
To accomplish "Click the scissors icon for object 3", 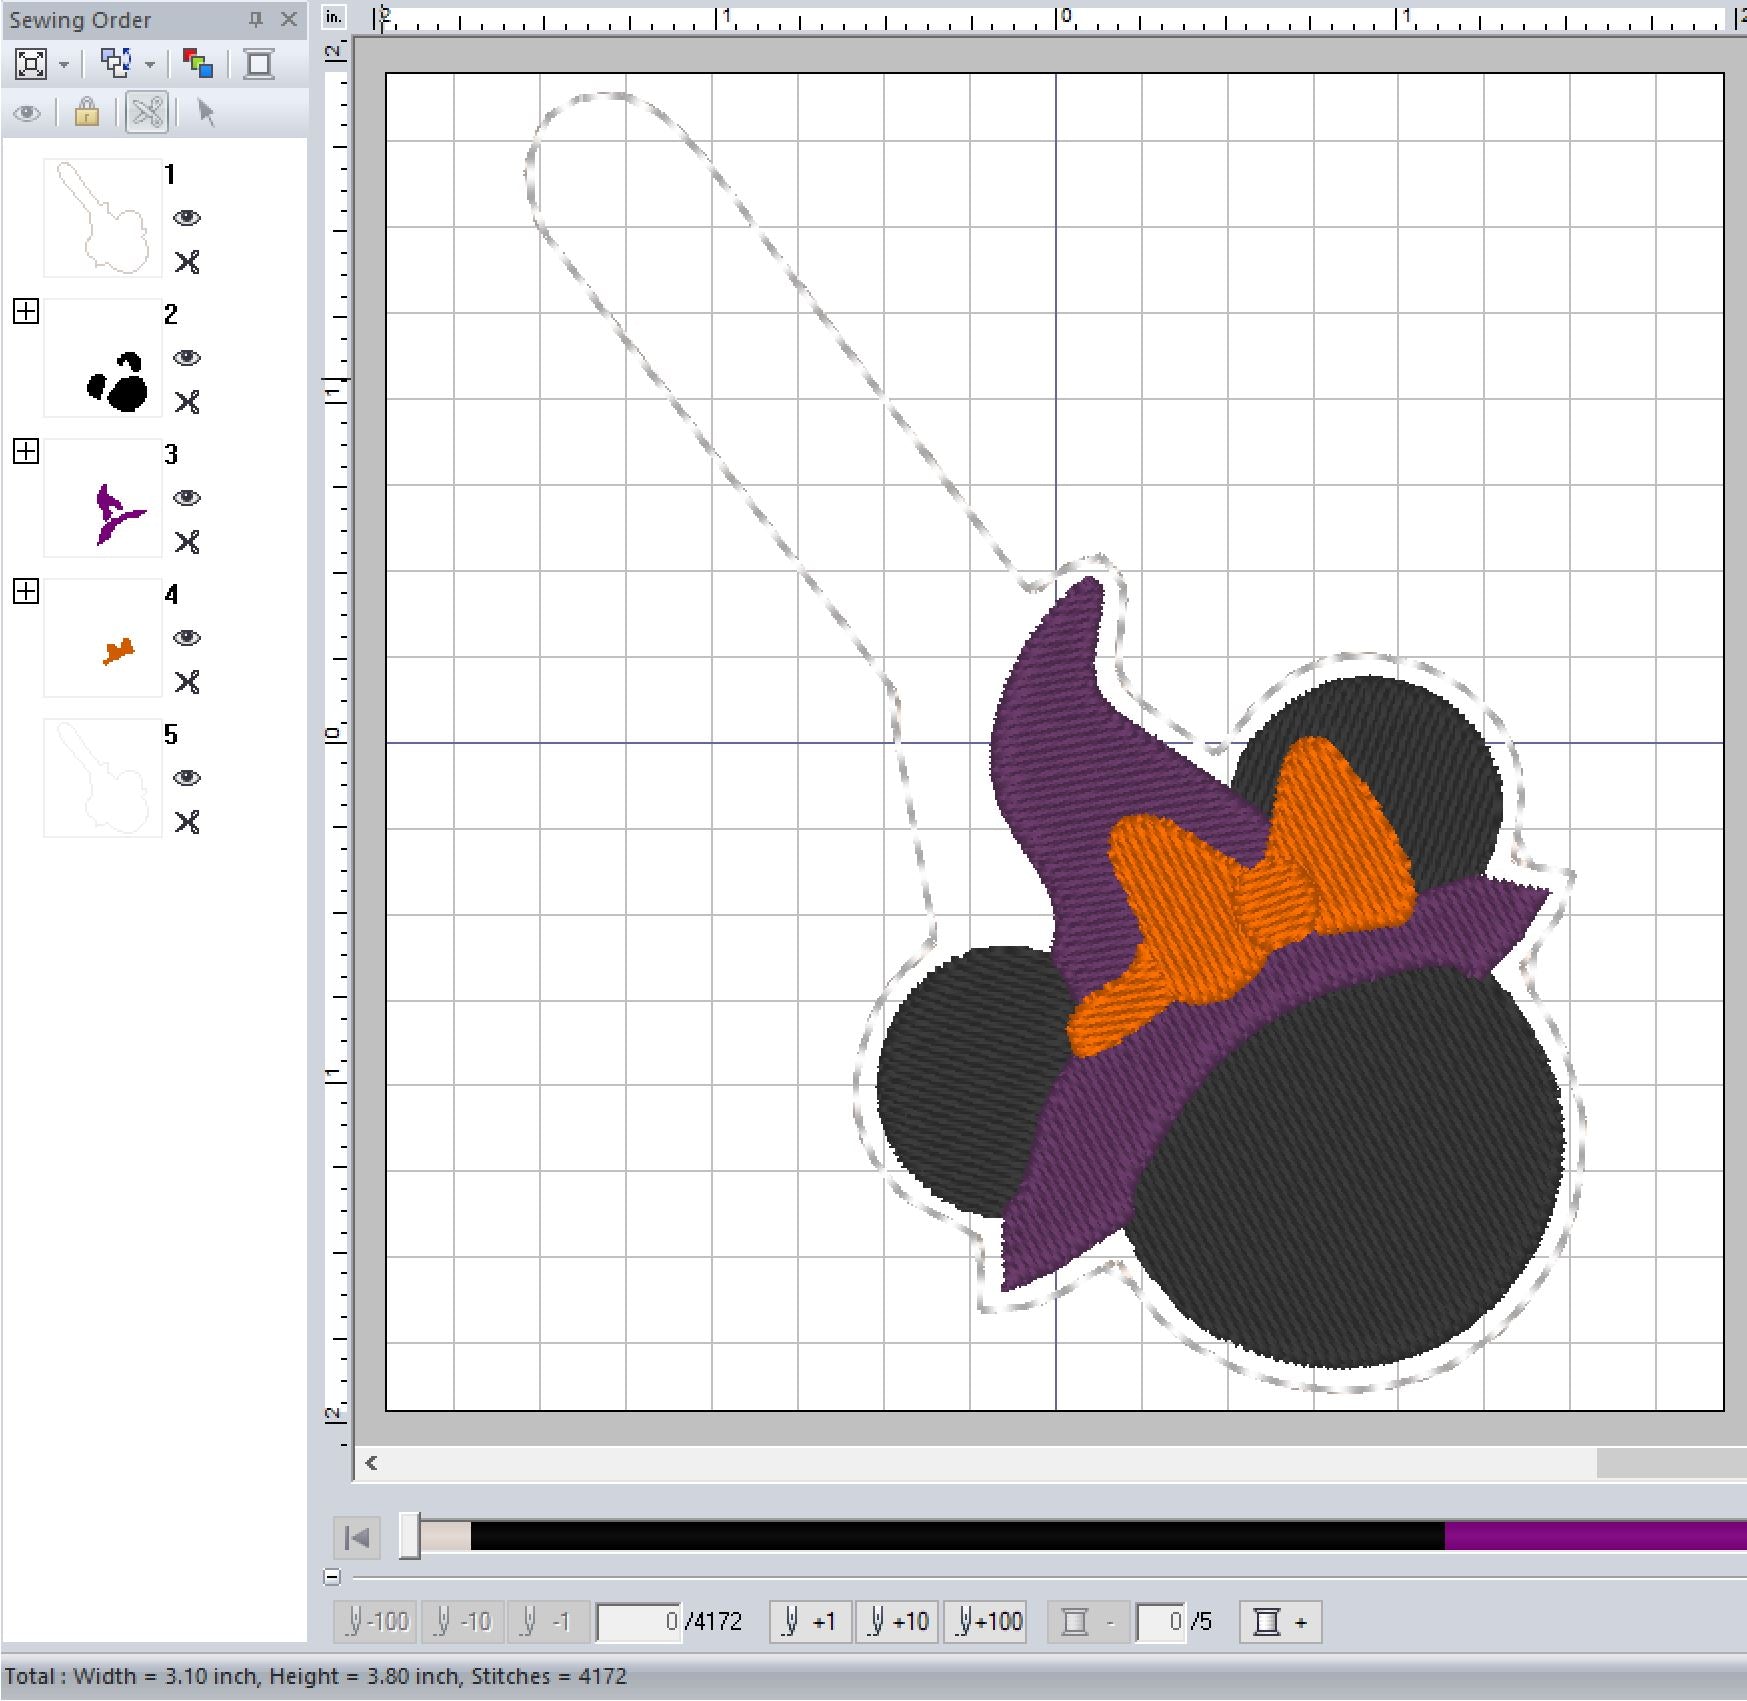I will 187,542.
